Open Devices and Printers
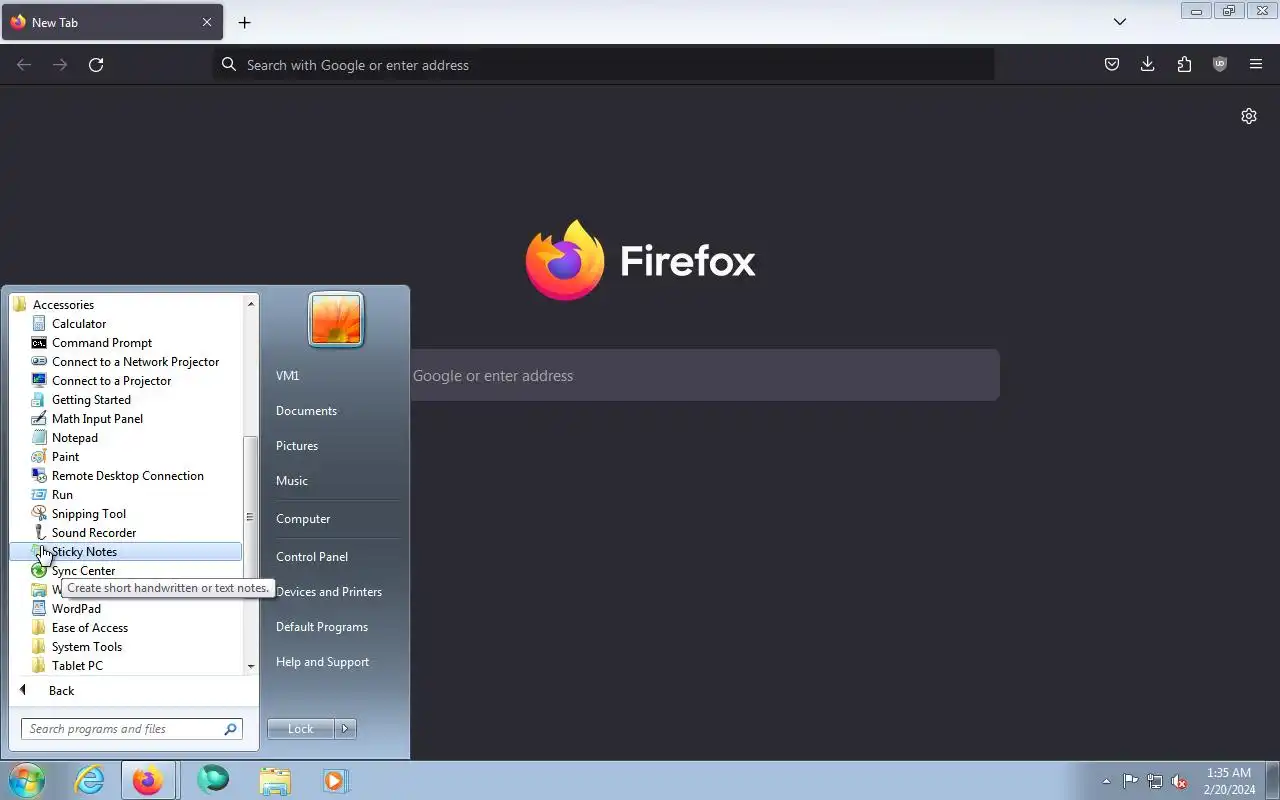The image size is (1280, 800). tap(329, 592)
